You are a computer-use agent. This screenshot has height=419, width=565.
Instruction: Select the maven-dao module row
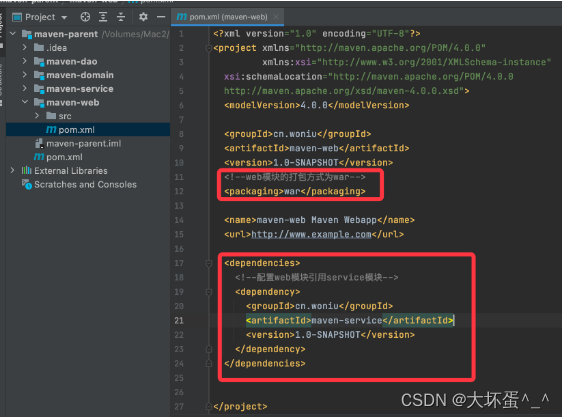pos(88,61)
